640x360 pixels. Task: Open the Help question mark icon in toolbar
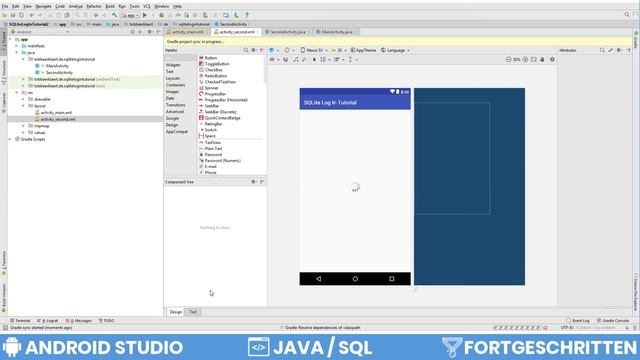(x=247, y=15)
